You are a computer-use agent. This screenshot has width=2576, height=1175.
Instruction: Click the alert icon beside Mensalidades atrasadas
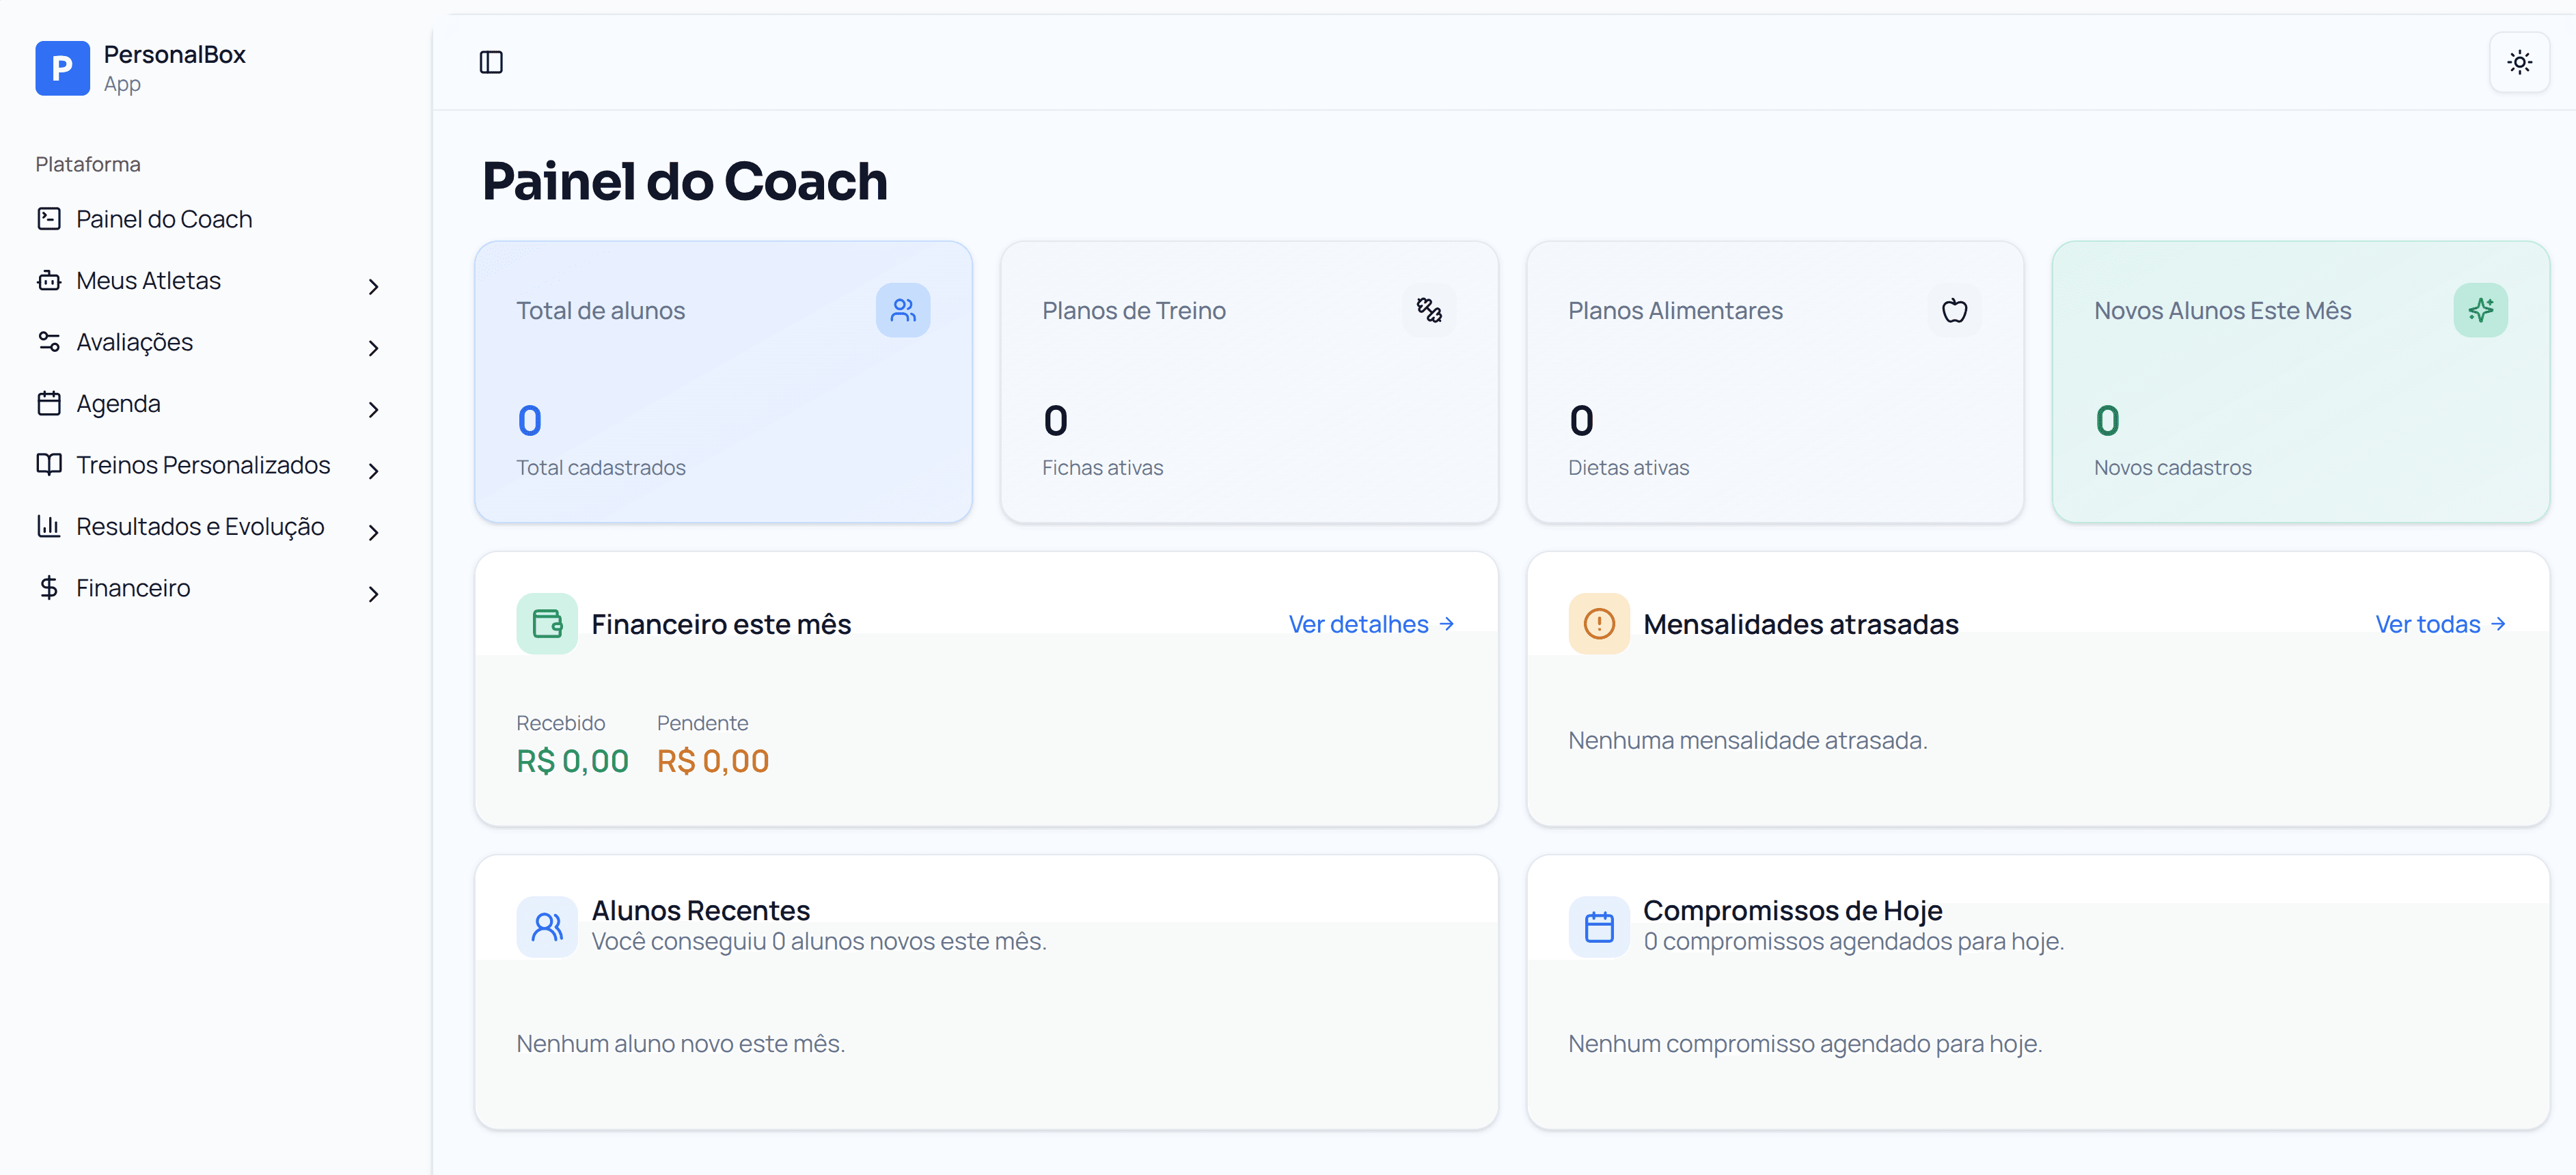[x=1599, y=623]
